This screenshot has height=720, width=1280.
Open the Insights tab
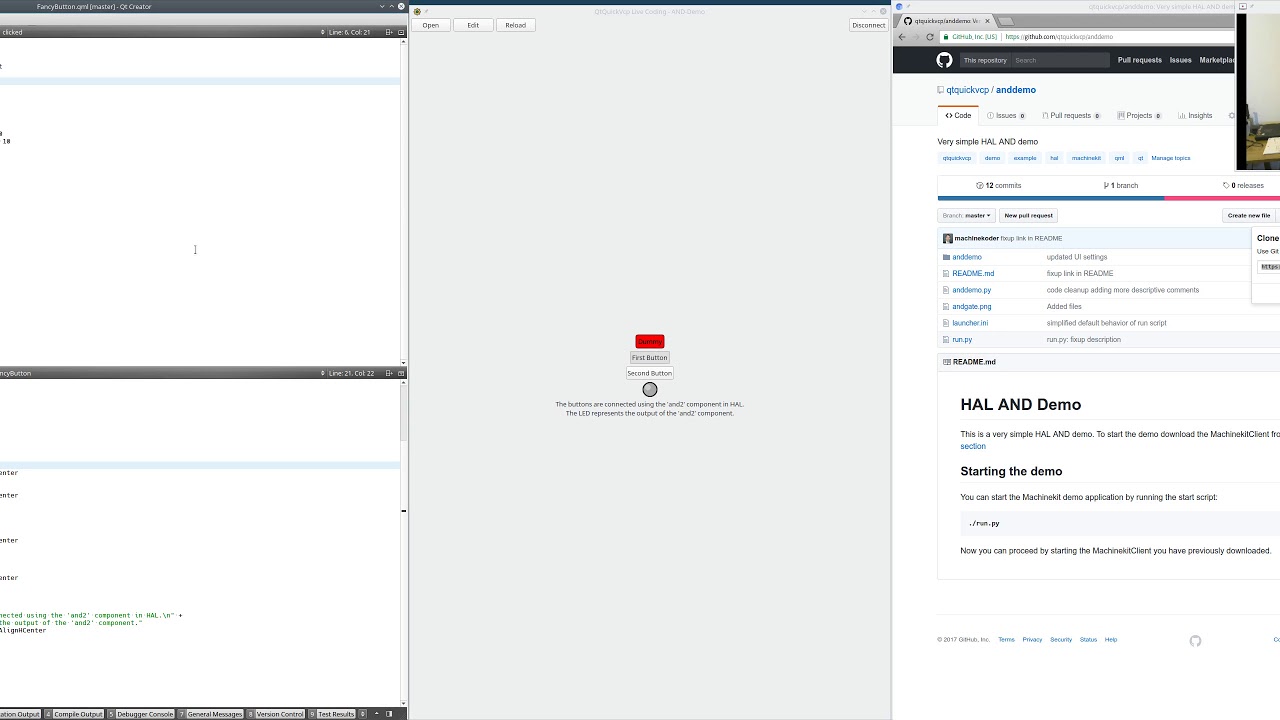(x=1195, y=115)
